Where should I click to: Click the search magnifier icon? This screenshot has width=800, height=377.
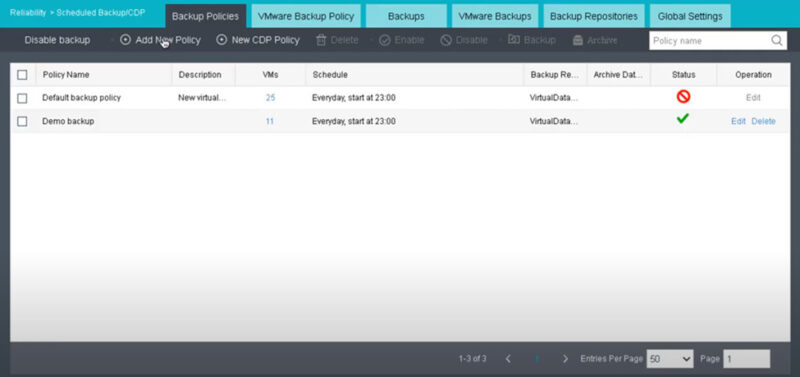click(x=777, y=41)
